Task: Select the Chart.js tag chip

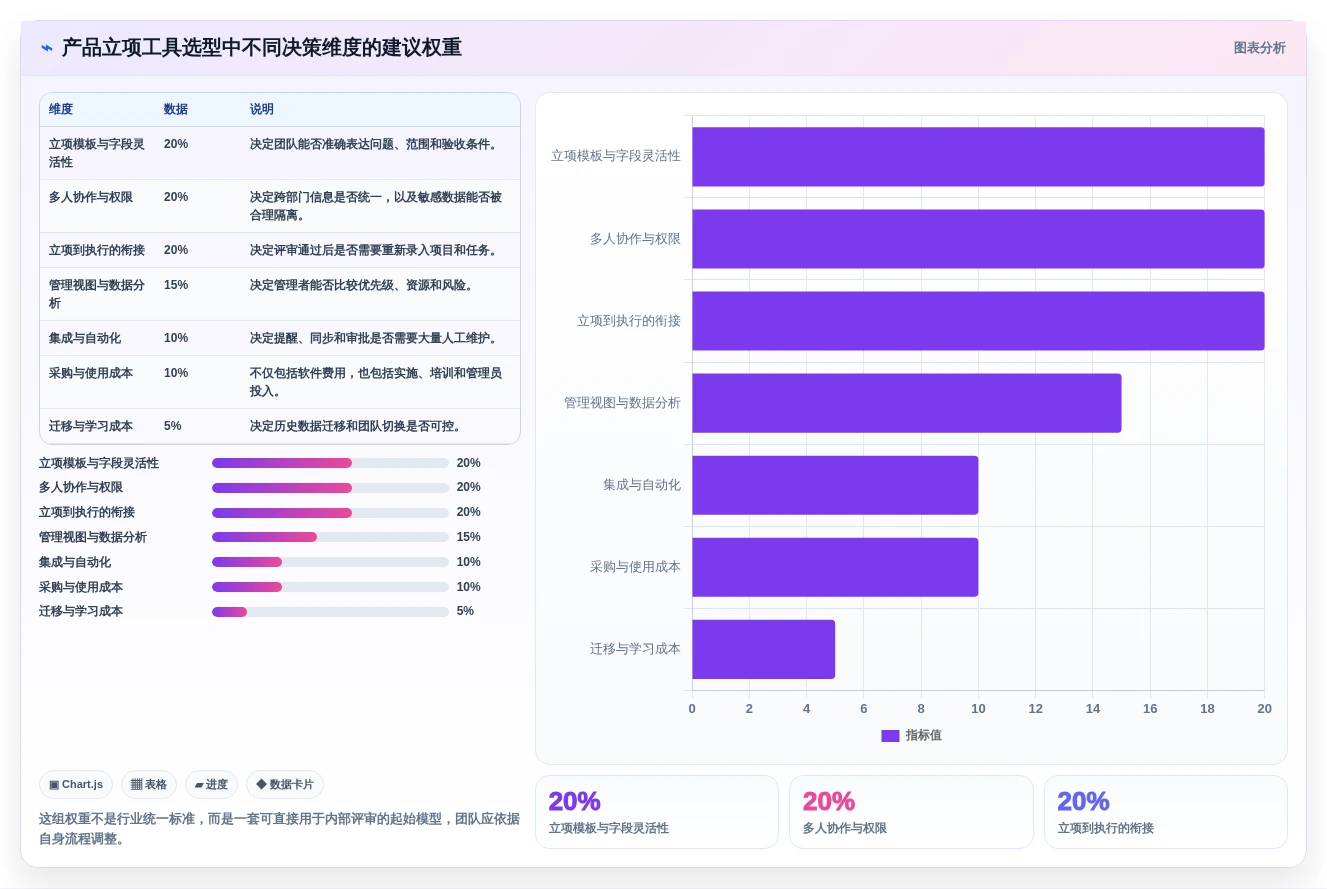Action: [x=76, y=785]
